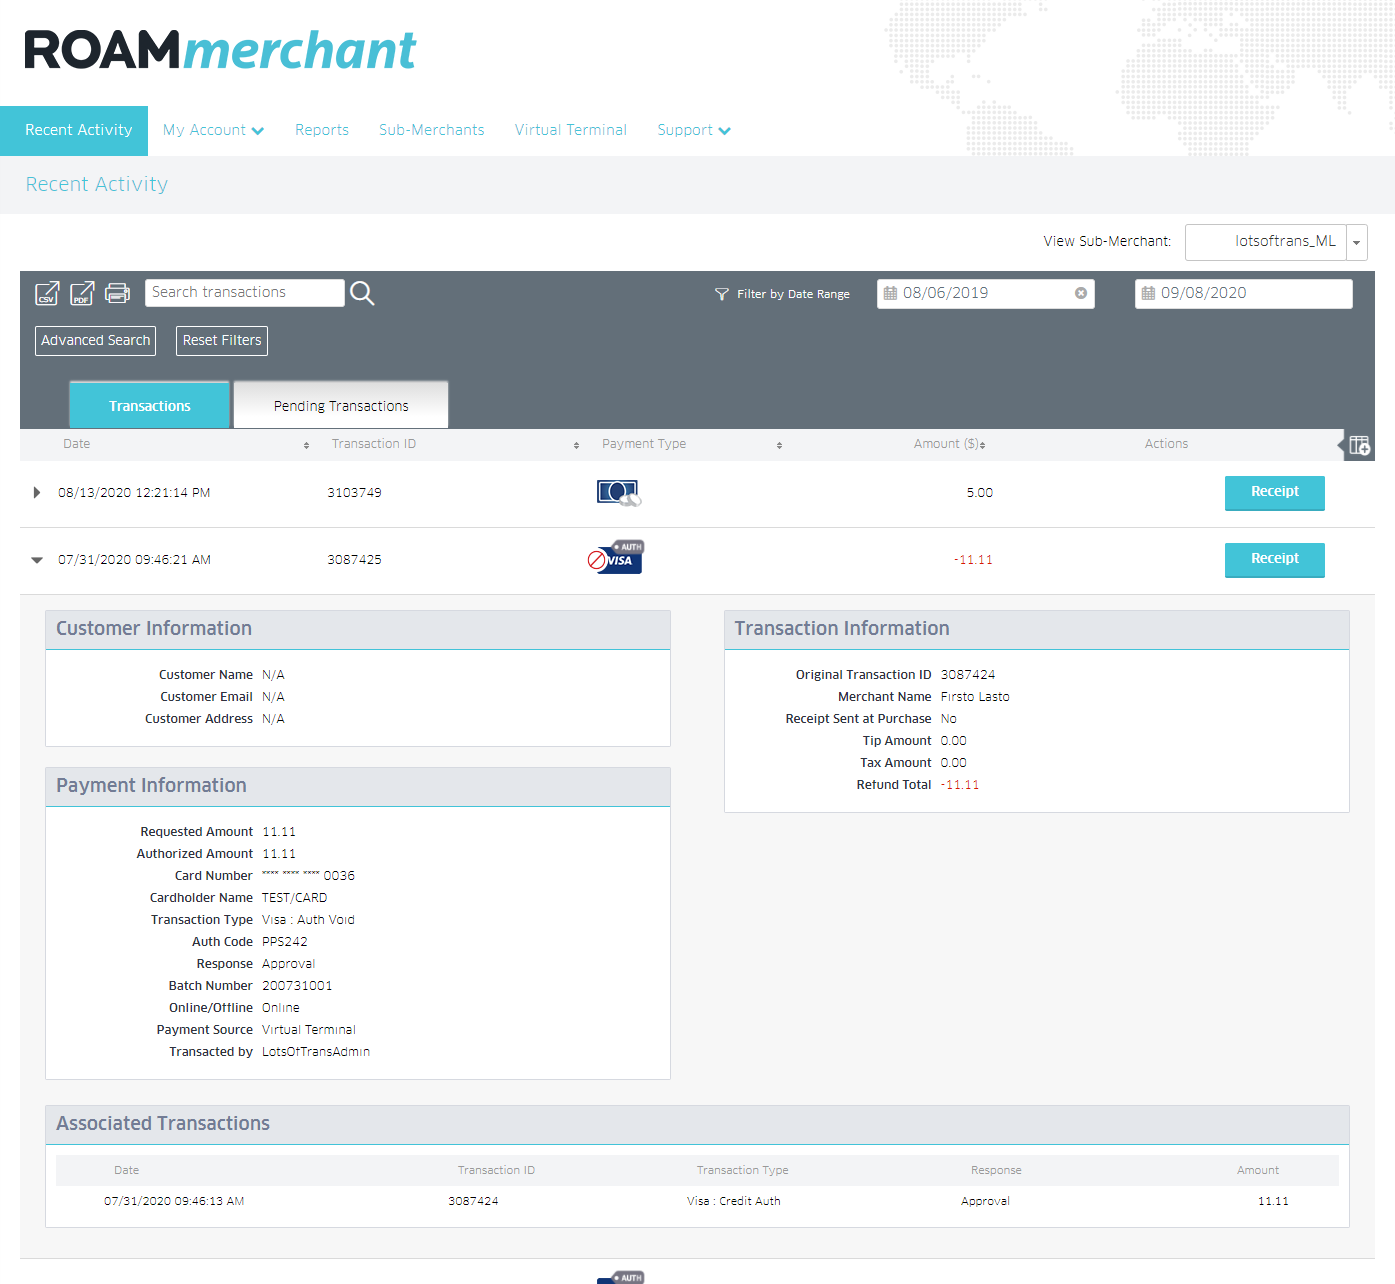Sort by Amount ($) column
1395x1284 pixels.
pos(982,445)
